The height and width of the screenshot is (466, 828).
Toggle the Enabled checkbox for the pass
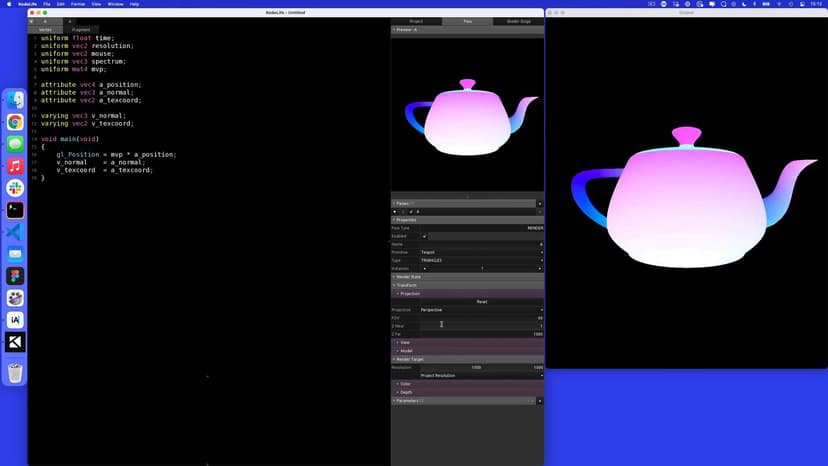[424, 236]
